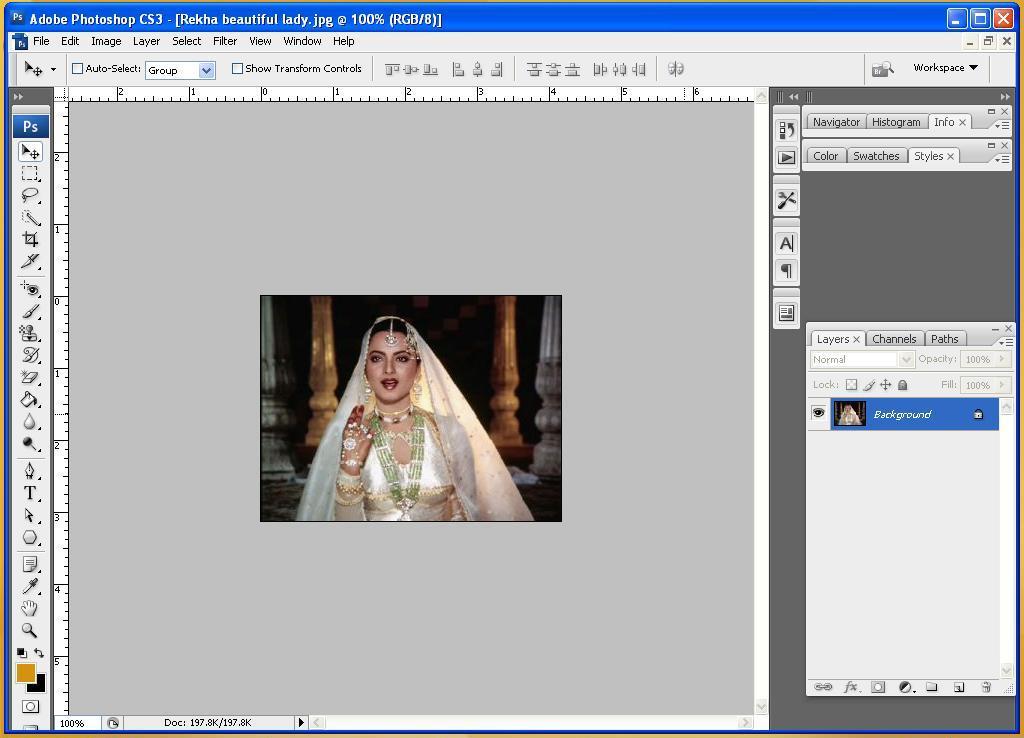Select the Rectangular Marquee tool

30,173
